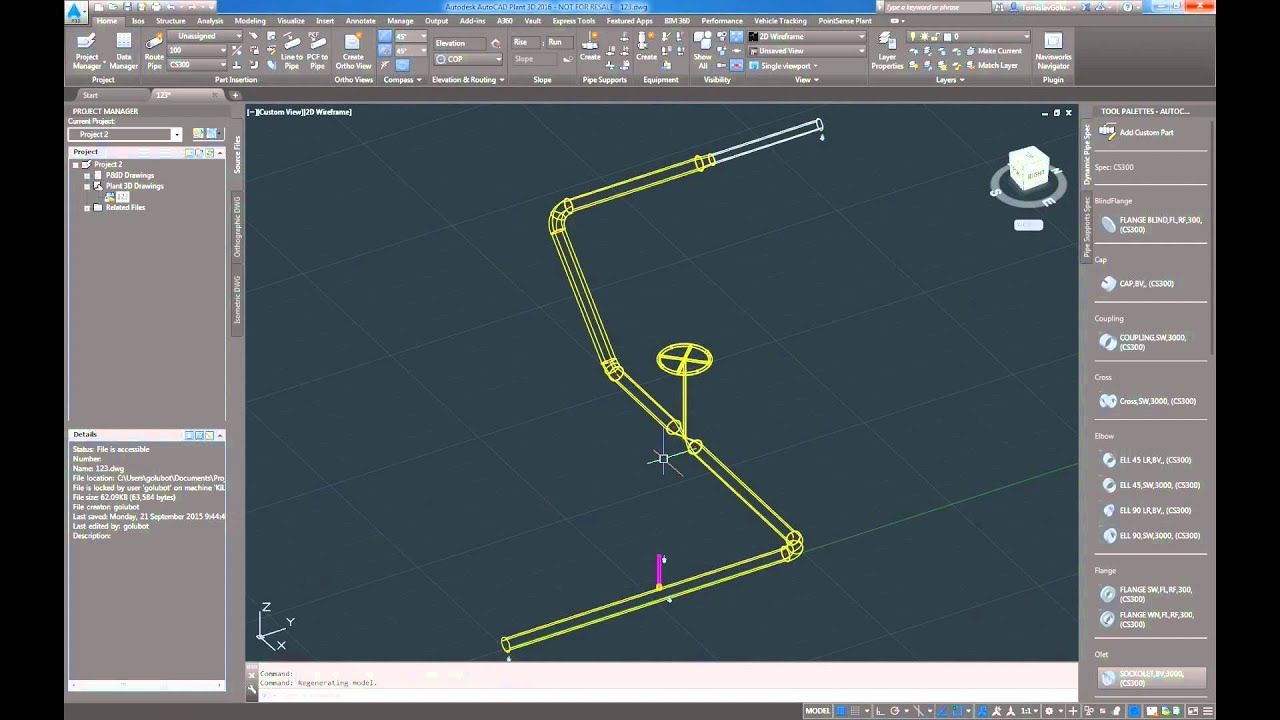Click Create in Equipment panel

[646, 46]
